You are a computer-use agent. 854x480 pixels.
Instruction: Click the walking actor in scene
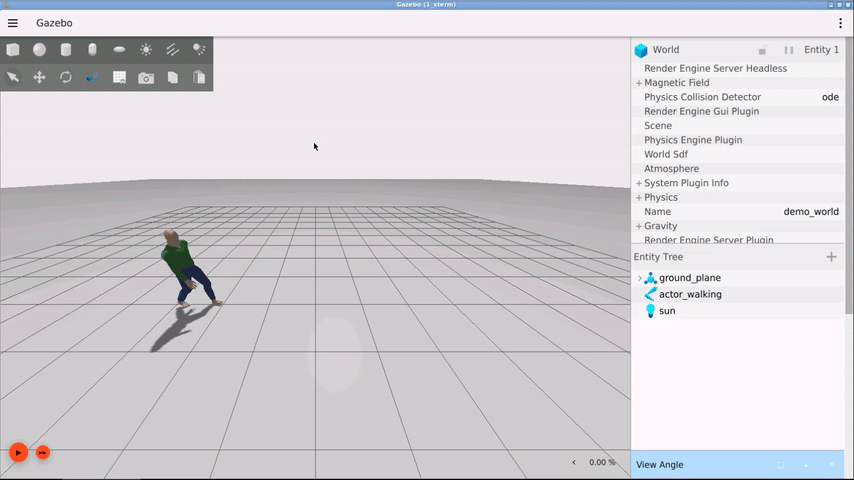coord(186,268)
